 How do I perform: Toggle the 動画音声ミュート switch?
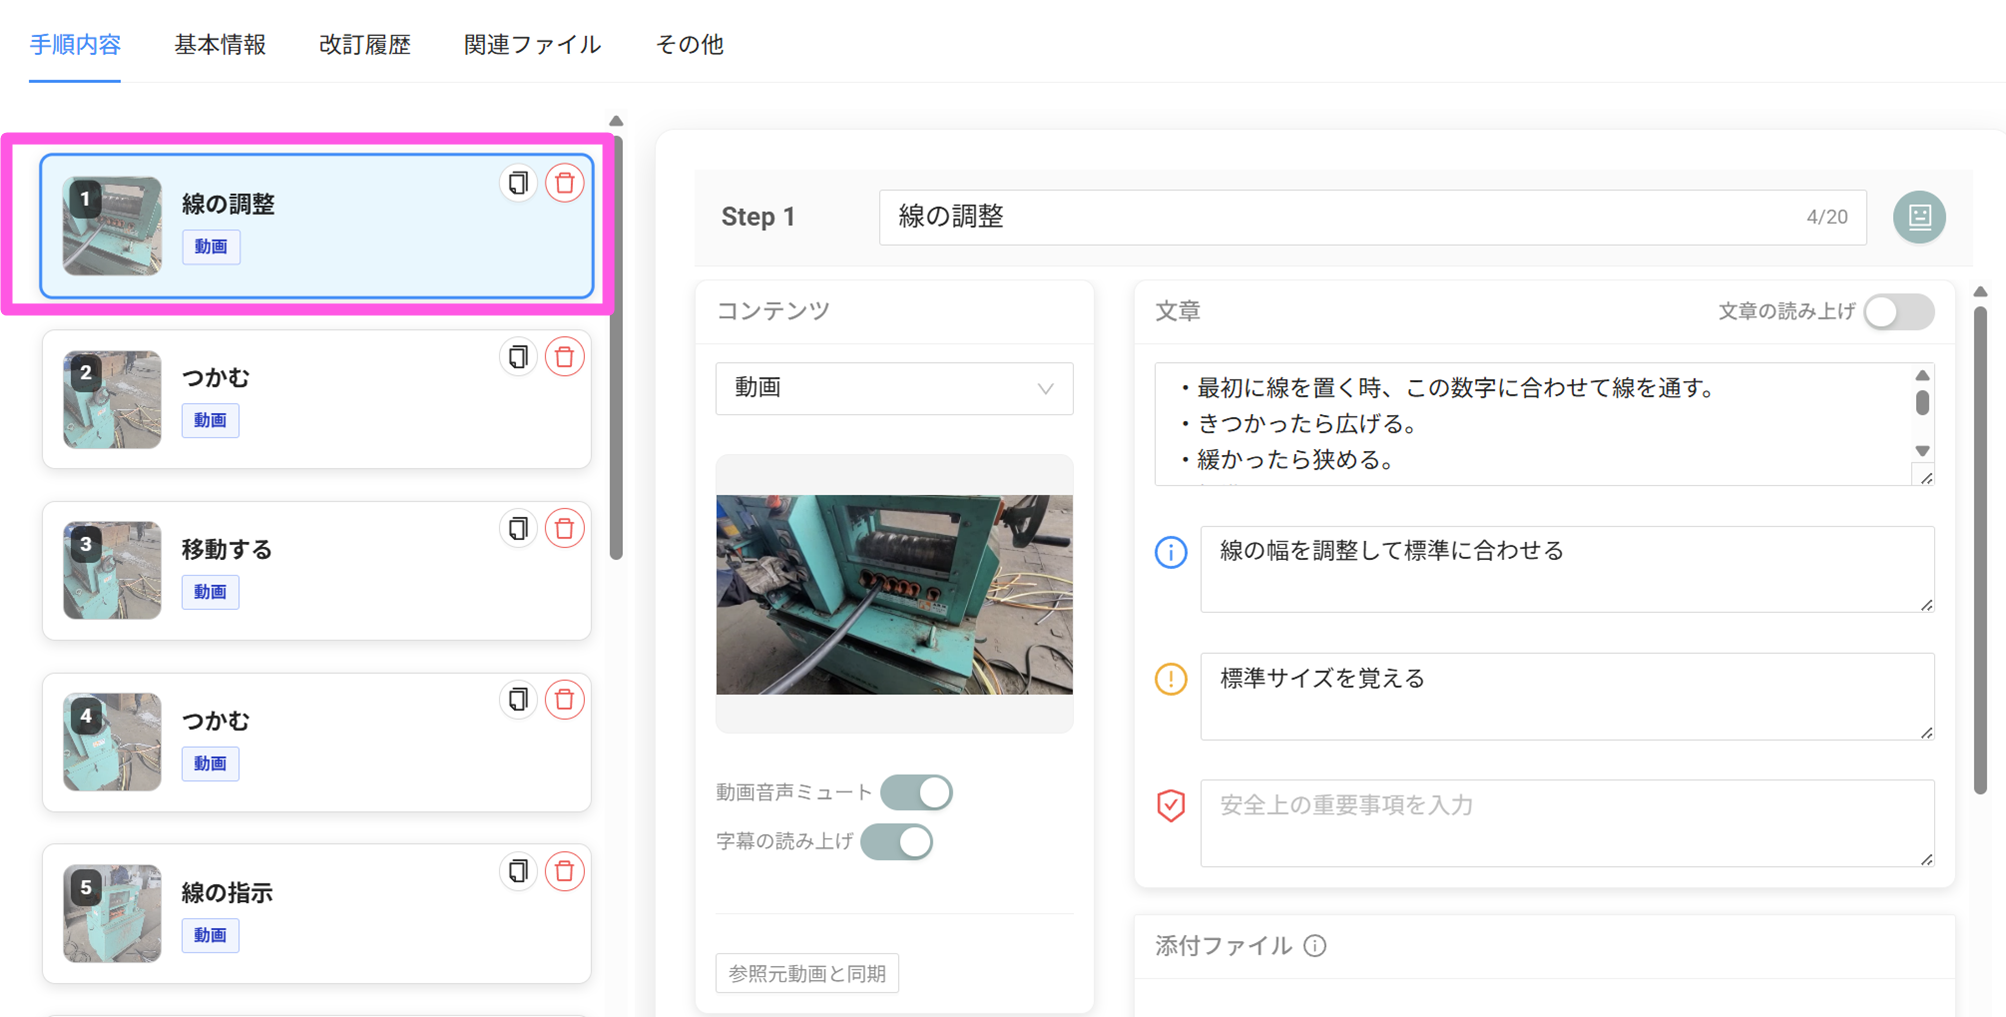click(x=916, y=792)
